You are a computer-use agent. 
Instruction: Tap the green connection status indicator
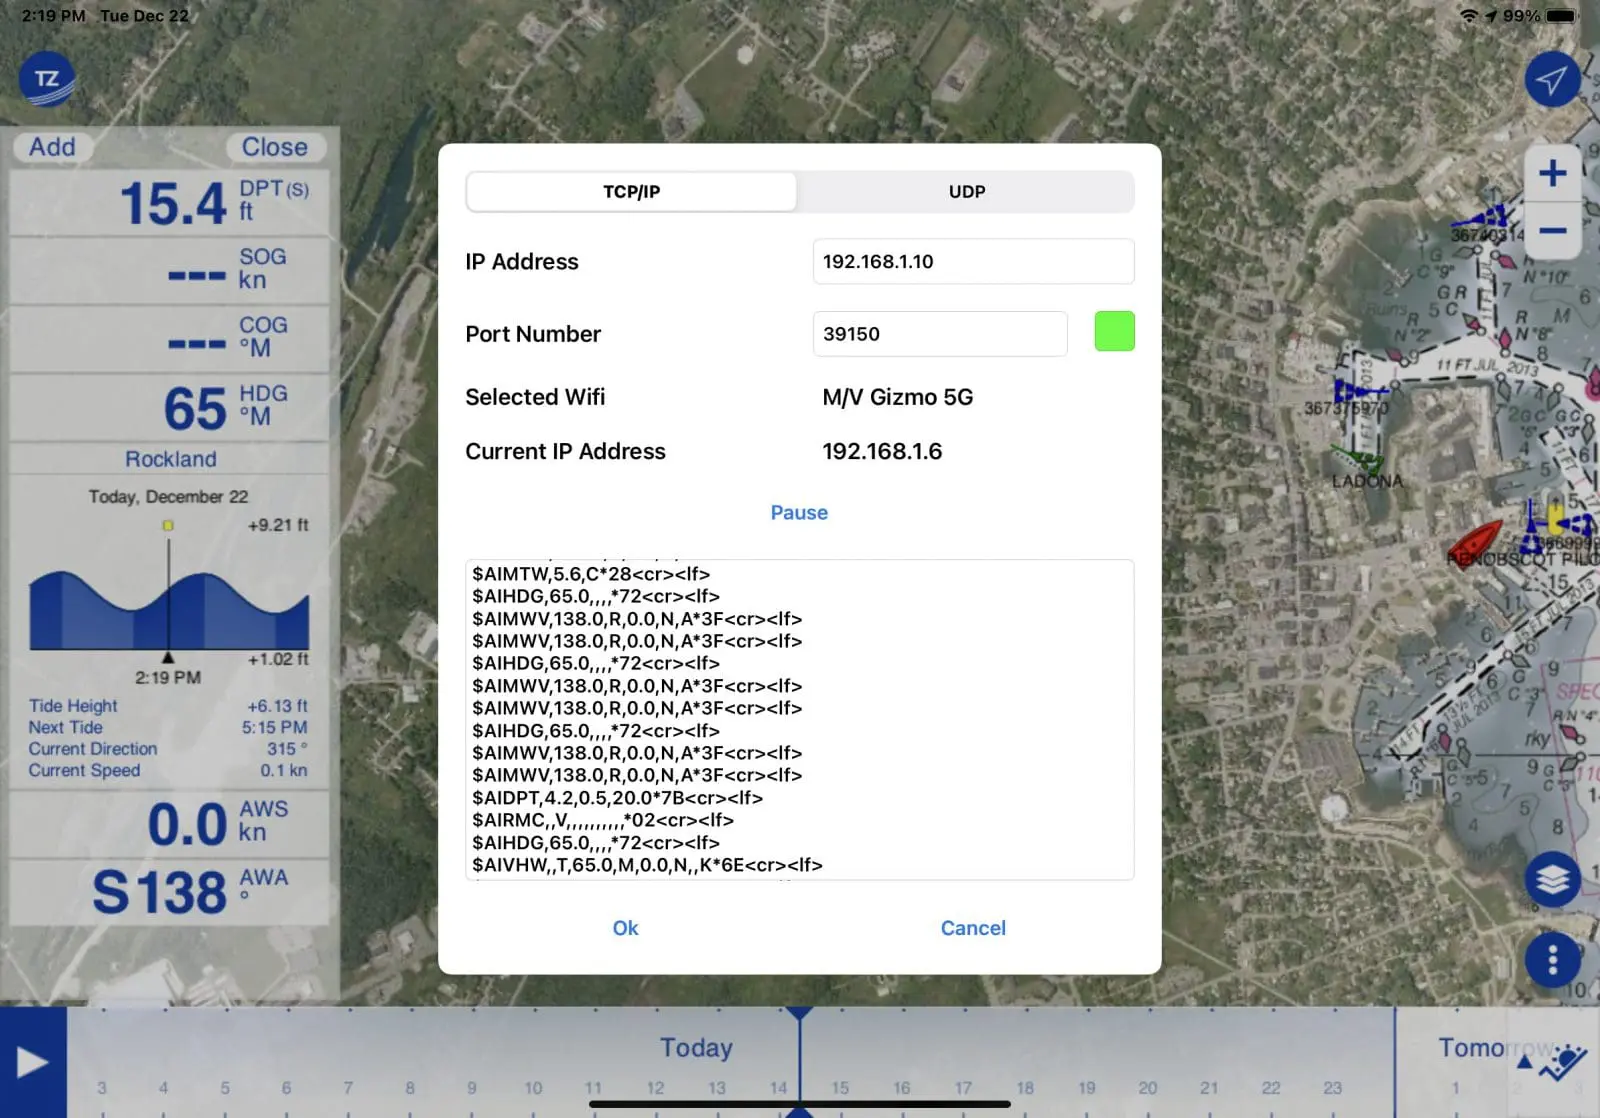1114,331
